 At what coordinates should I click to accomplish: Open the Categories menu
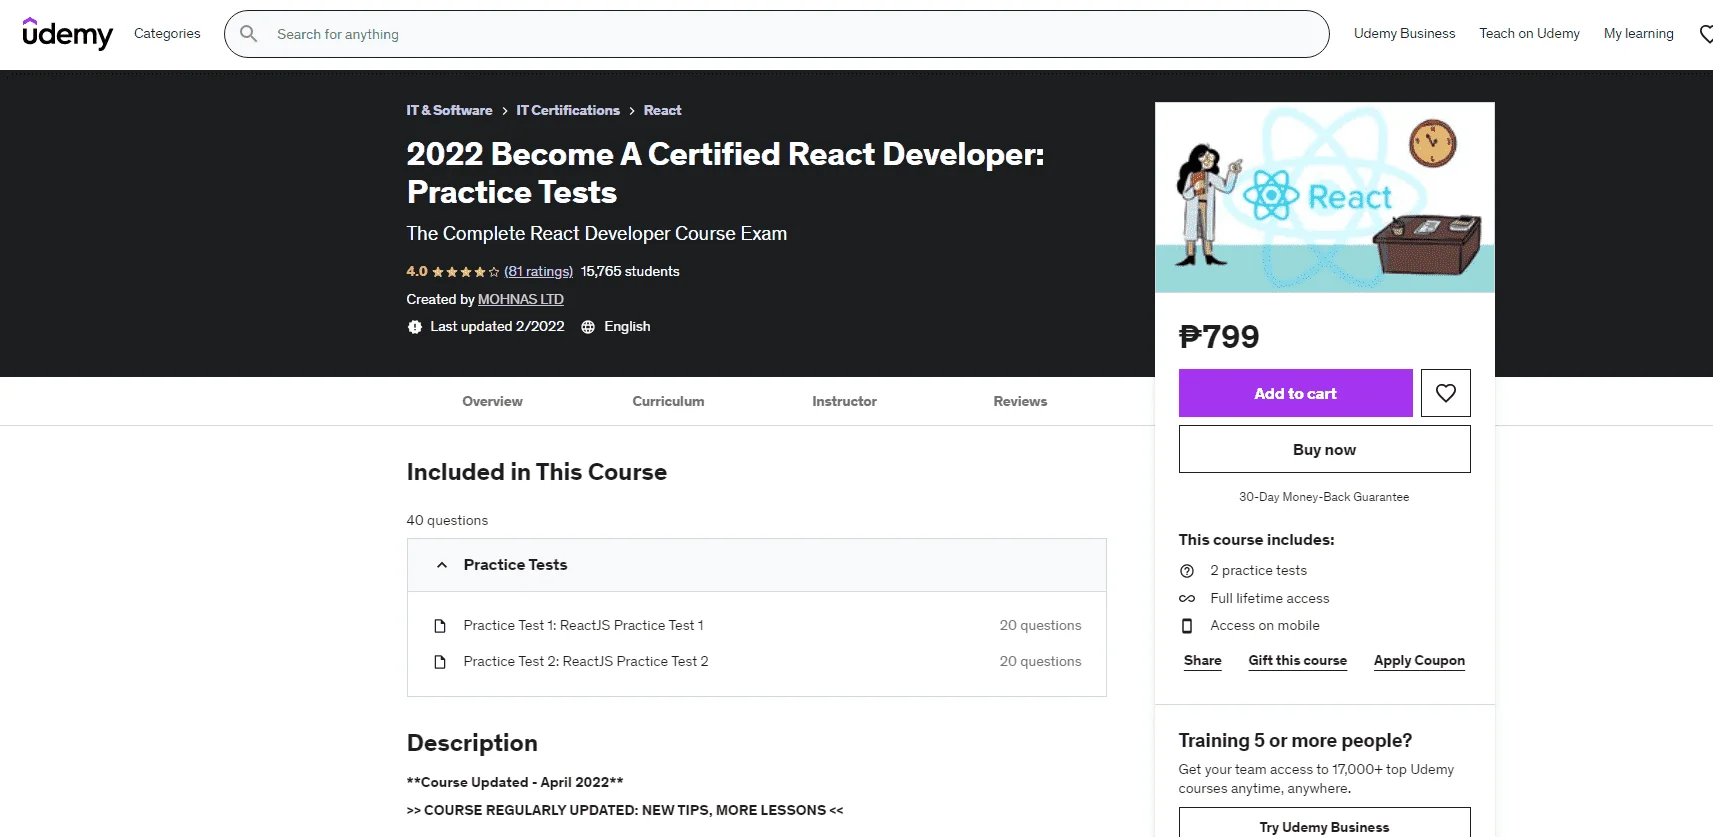click(167, 34)
